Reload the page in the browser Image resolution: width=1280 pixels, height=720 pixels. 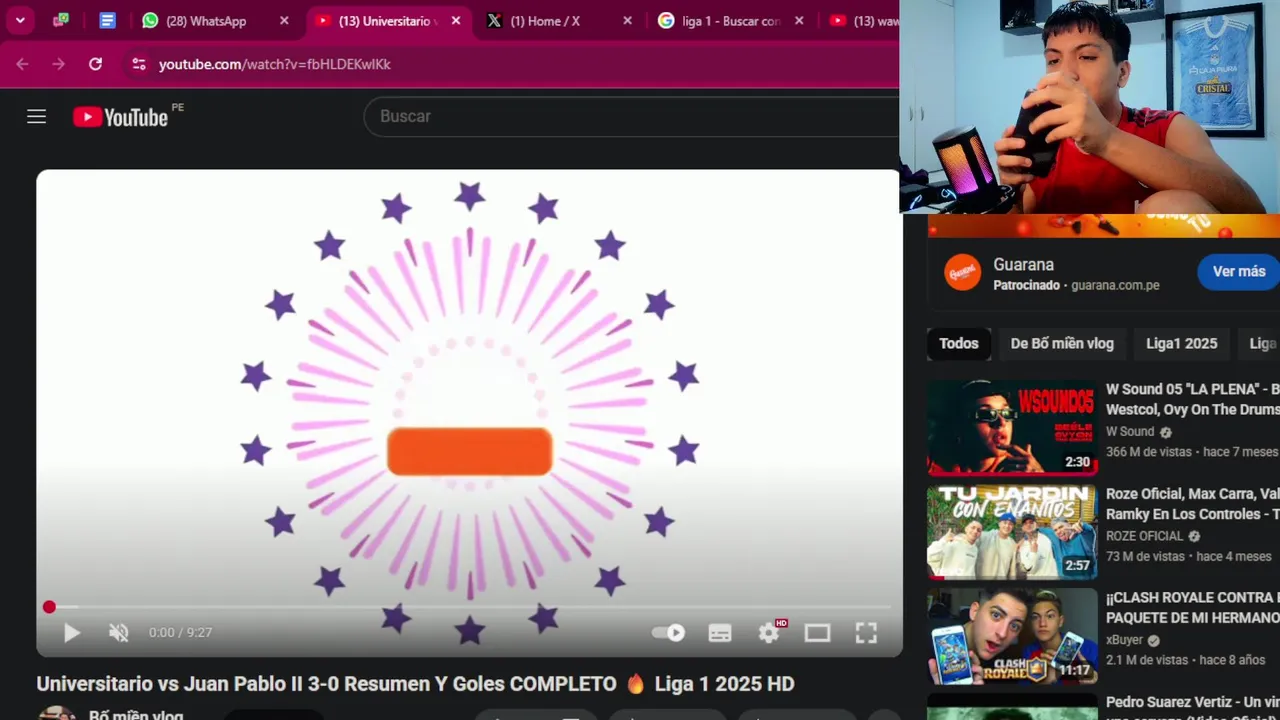point(95,64)
